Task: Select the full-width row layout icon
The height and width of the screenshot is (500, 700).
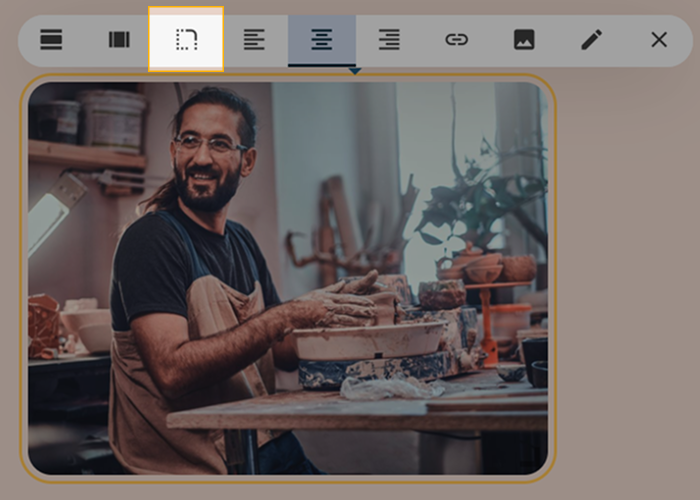Action: tap(51, 40)
